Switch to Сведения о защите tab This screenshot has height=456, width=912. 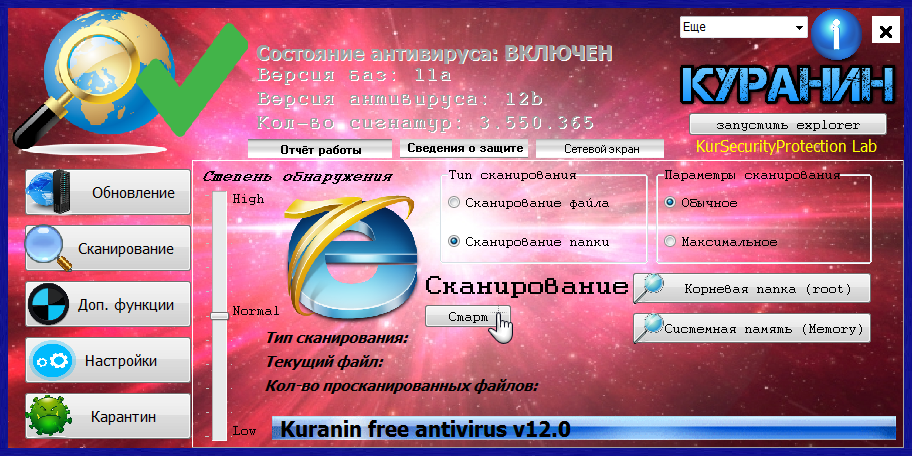pos(465,148)
